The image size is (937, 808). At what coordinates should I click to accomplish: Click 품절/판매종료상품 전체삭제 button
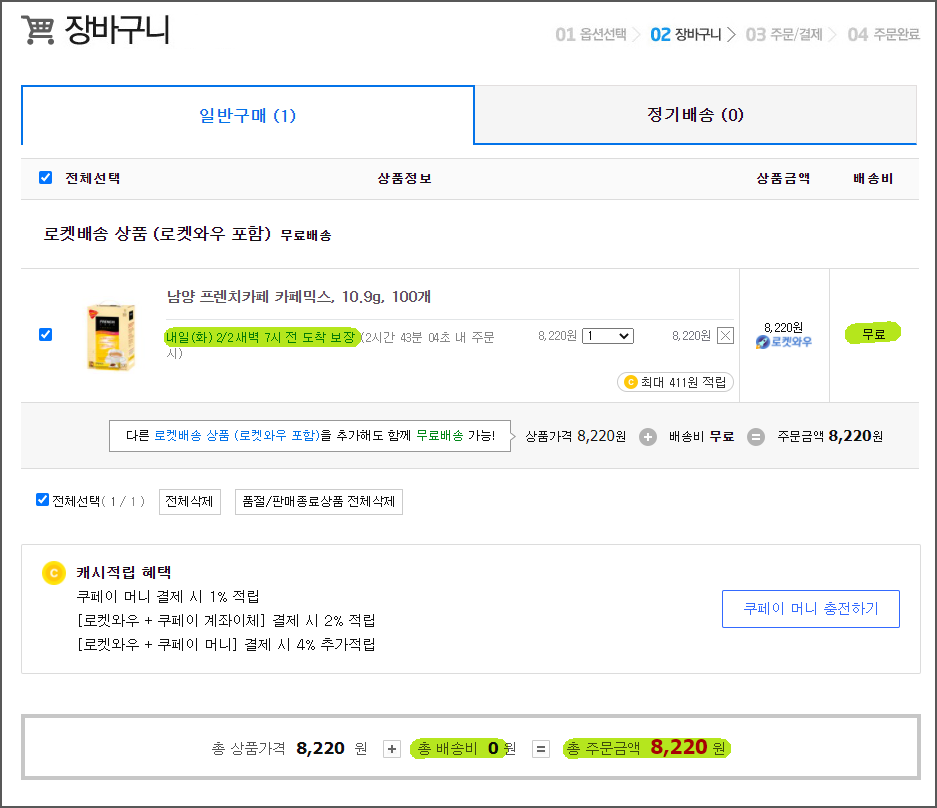[x=319, y=501]
